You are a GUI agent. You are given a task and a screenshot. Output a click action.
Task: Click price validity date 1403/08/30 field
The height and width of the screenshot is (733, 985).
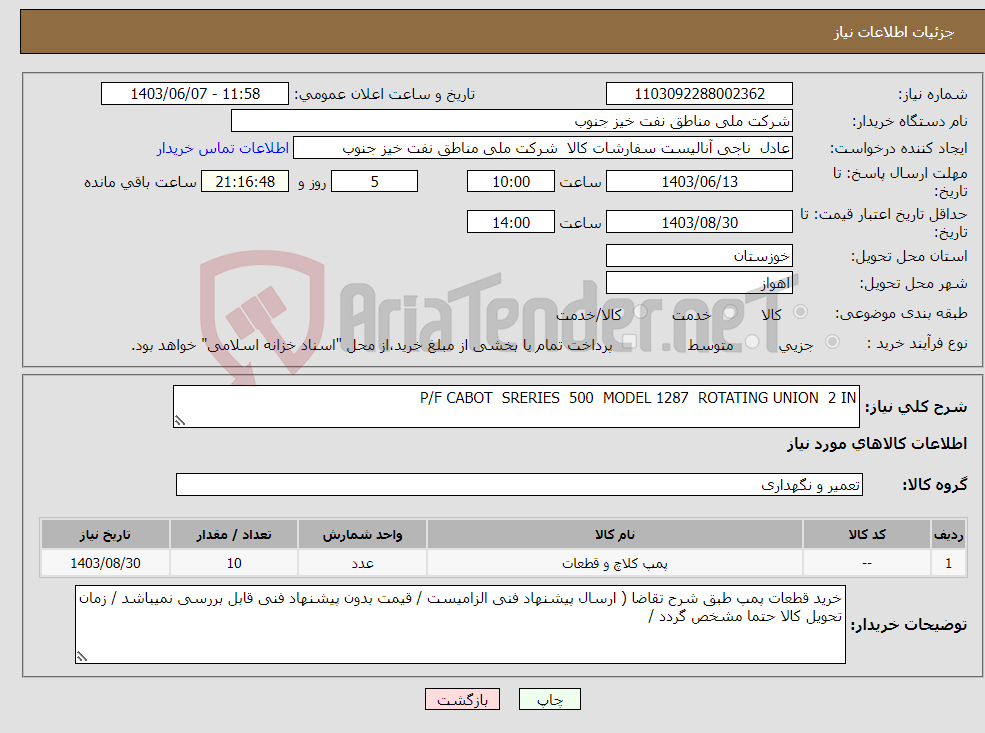point(699,222)
